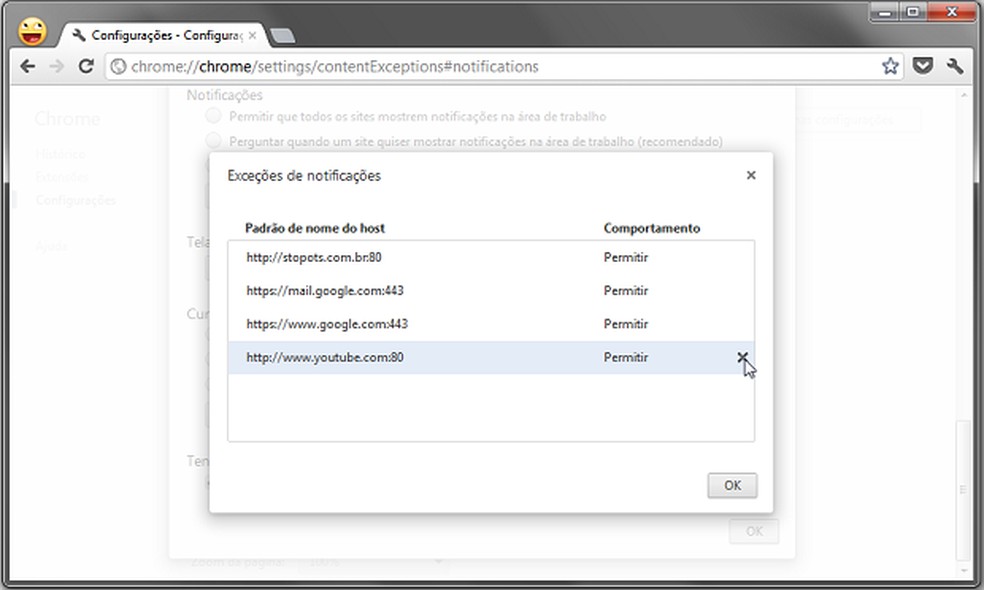Click the bookmarks icon beside the star

(x=923, y=65)
